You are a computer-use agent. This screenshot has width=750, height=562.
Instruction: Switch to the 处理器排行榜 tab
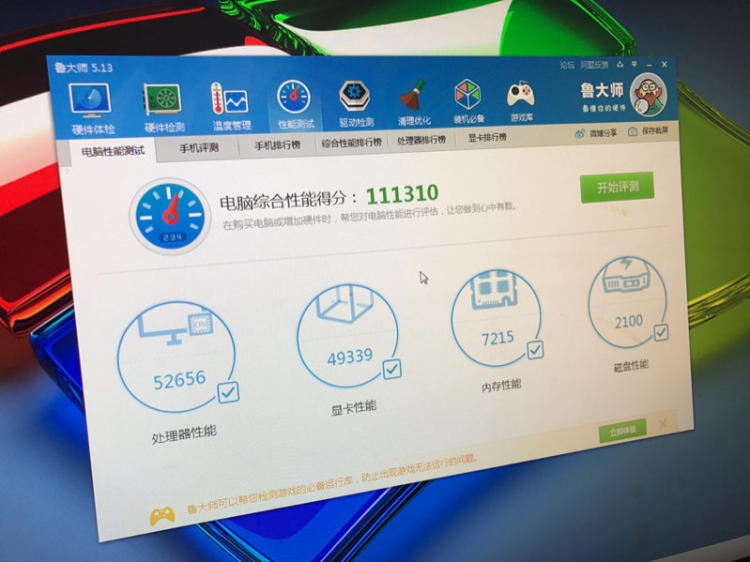[421, 140]
